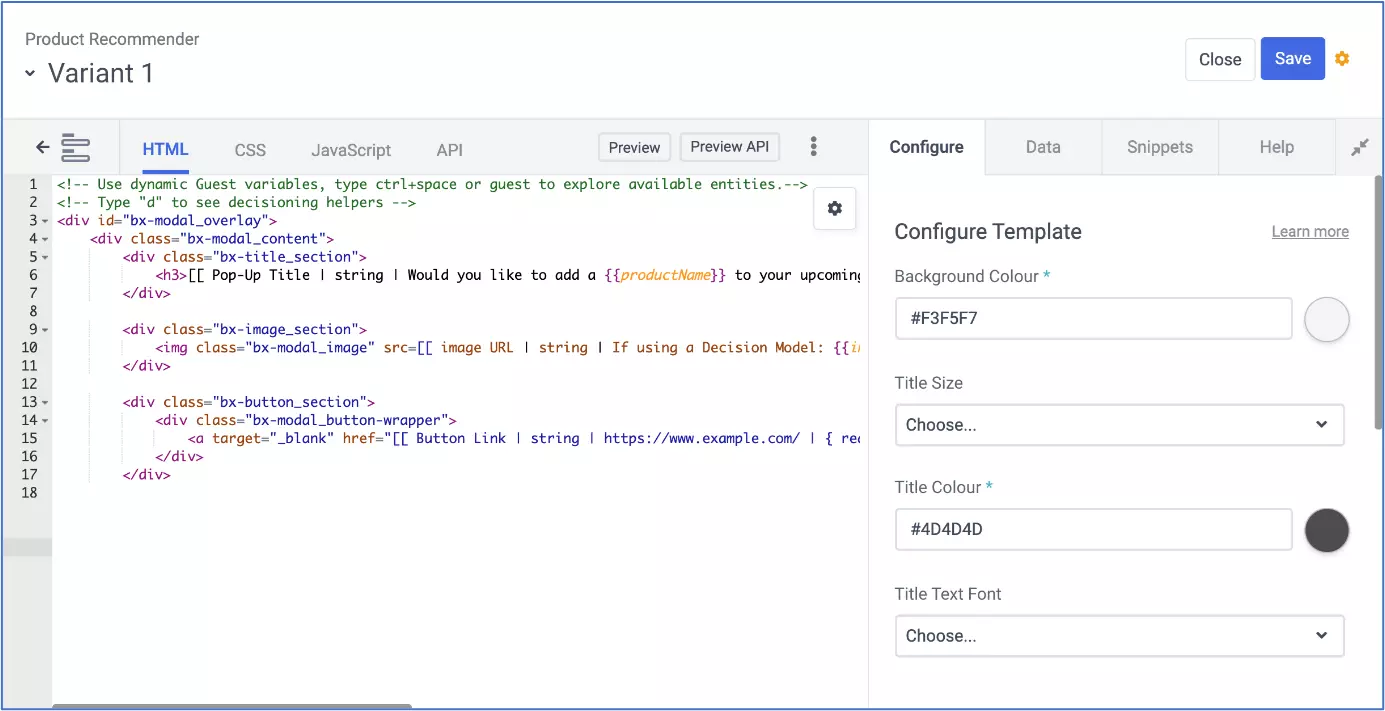Open the Title Size dropdown
Screen dimensions: 1385x711
point(1119,425)
